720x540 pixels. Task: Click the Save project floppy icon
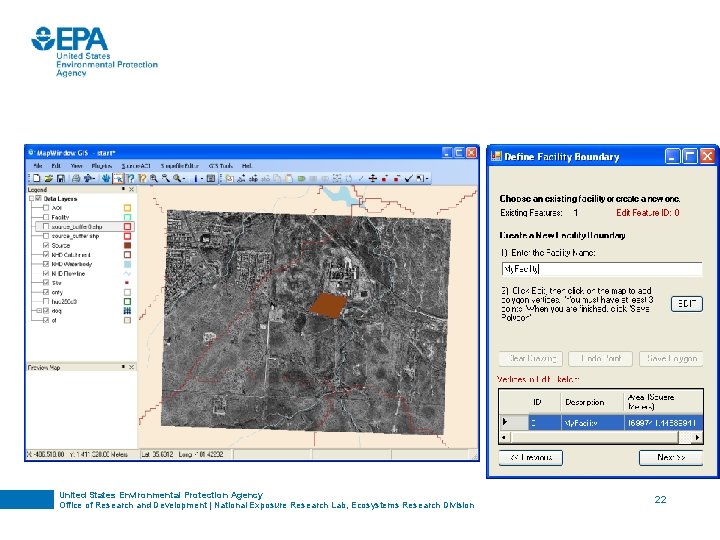pos(61,178)
